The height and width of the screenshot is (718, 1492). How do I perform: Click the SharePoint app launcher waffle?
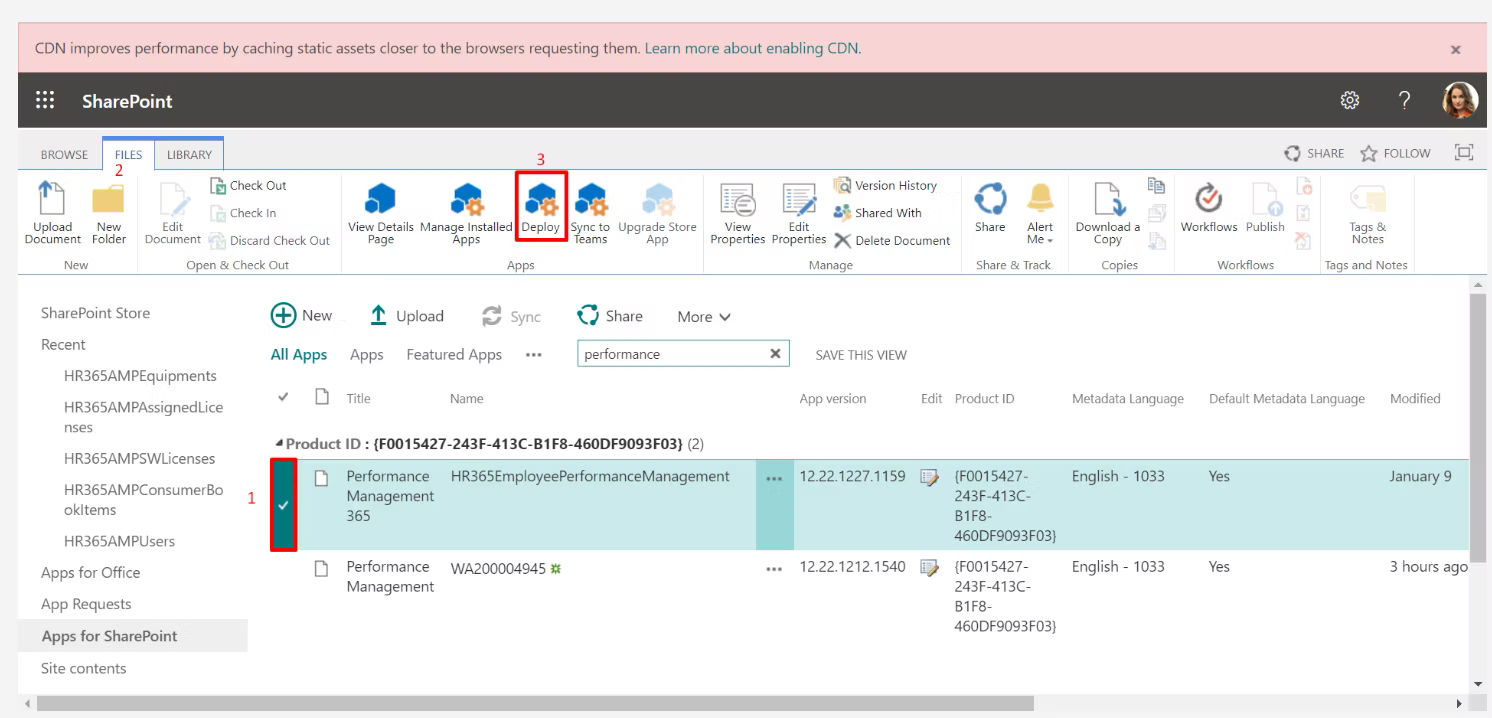coord(45,101)
